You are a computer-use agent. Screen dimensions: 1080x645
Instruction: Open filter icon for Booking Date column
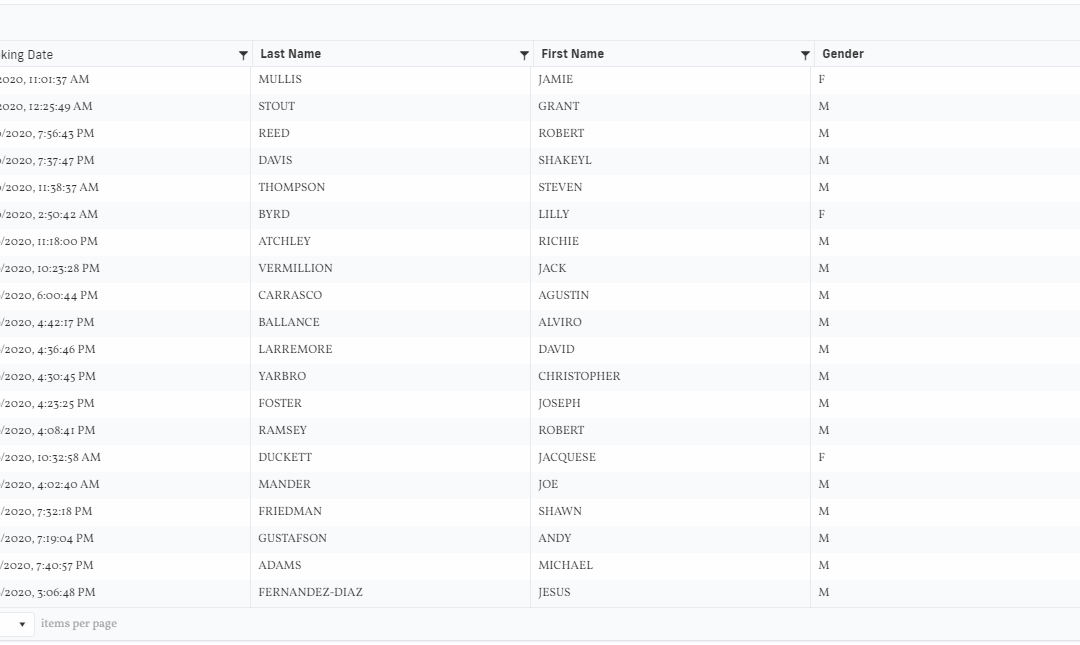coord(243,55)
